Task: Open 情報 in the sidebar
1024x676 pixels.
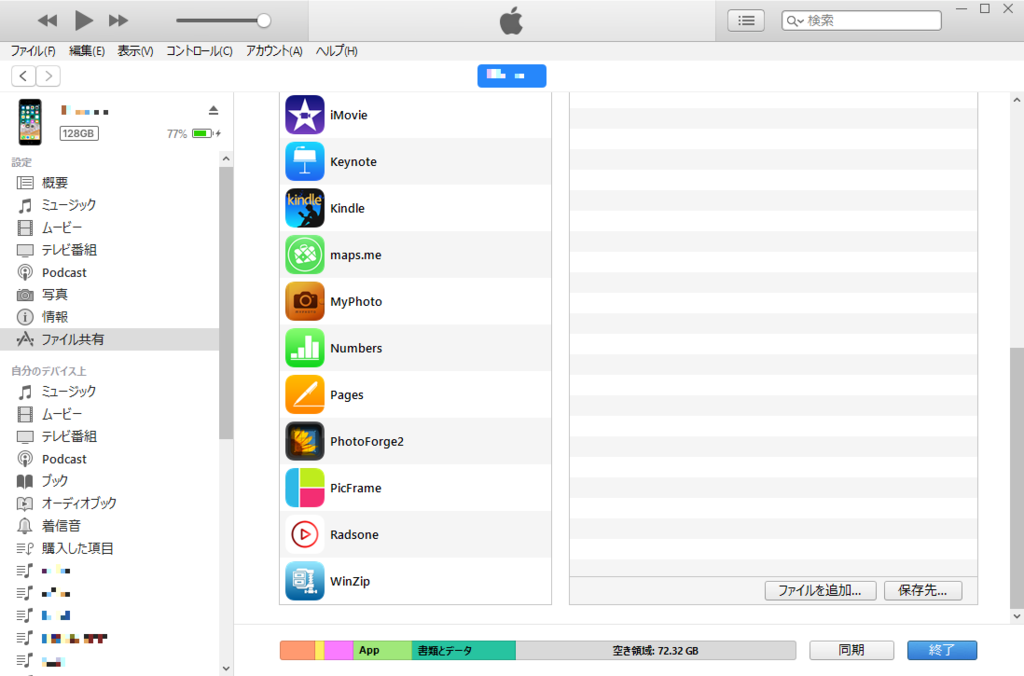Action: [x=110, y=317]
